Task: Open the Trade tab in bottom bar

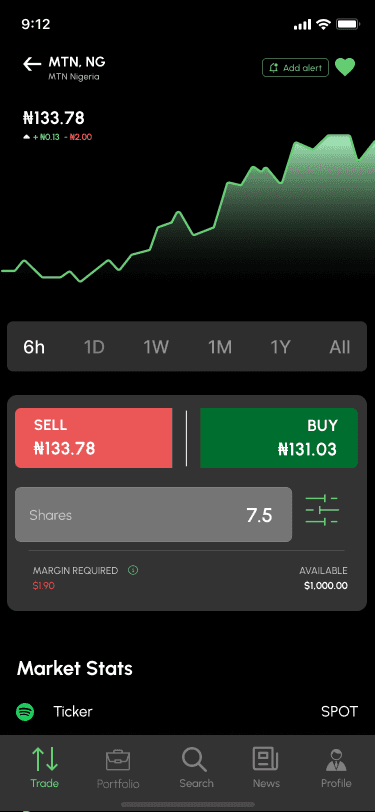Action: point(45,767)
